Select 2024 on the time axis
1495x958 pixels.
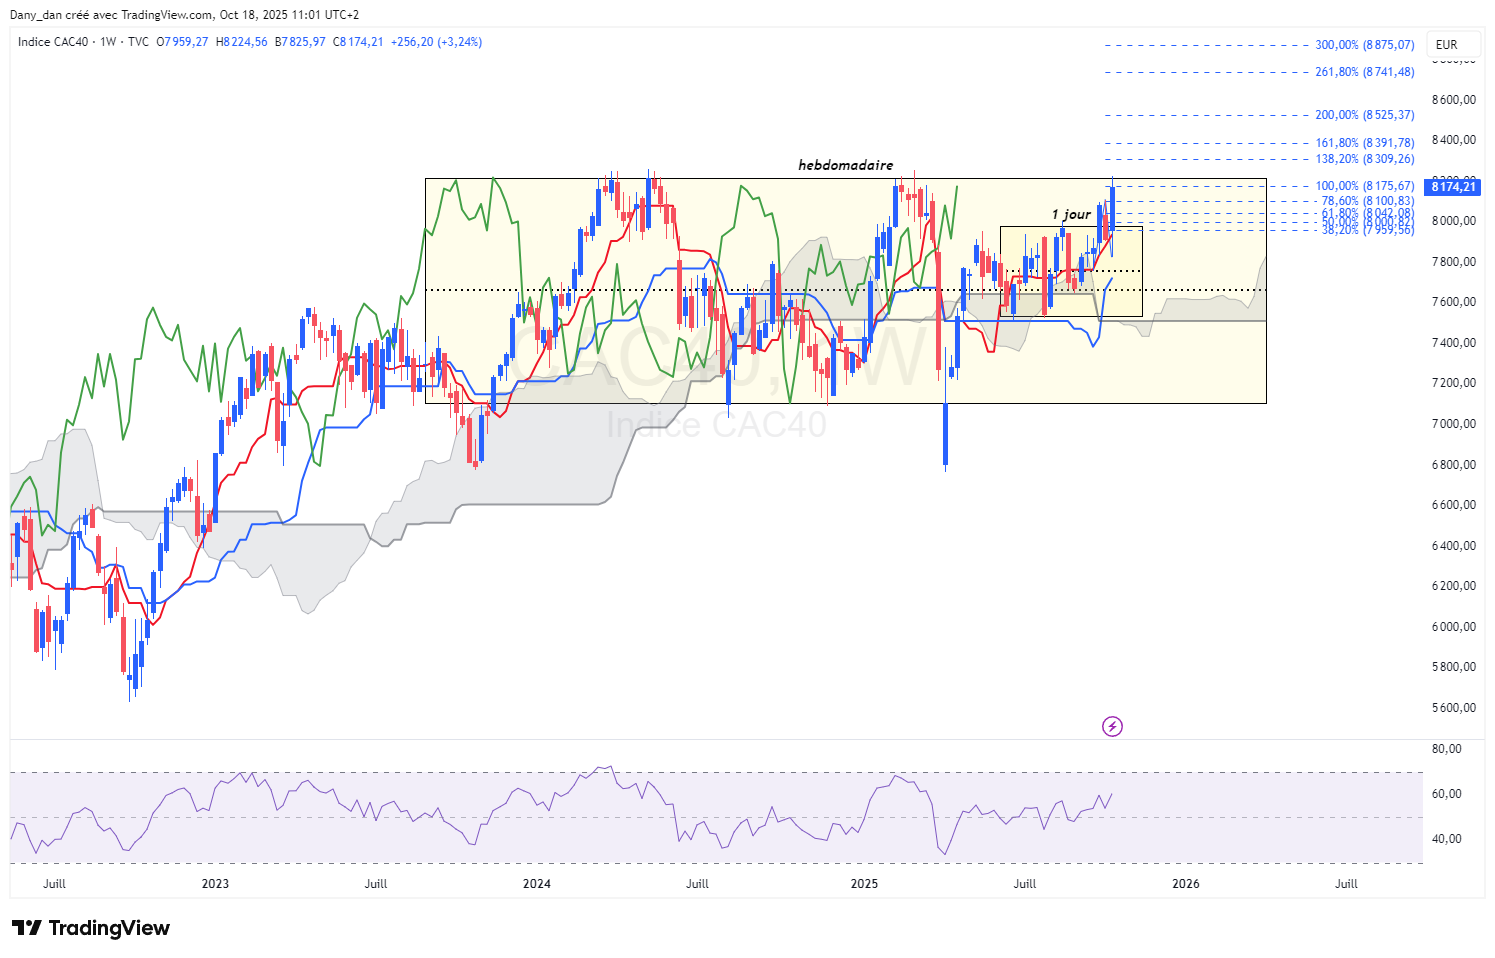(x=537, y=883)
